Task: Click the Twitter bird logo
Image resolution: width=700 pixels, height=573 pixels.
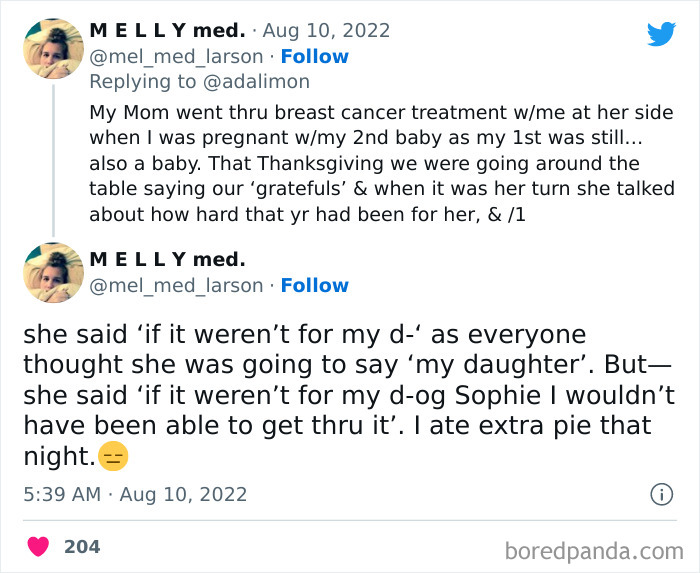Action: [661, 33]
